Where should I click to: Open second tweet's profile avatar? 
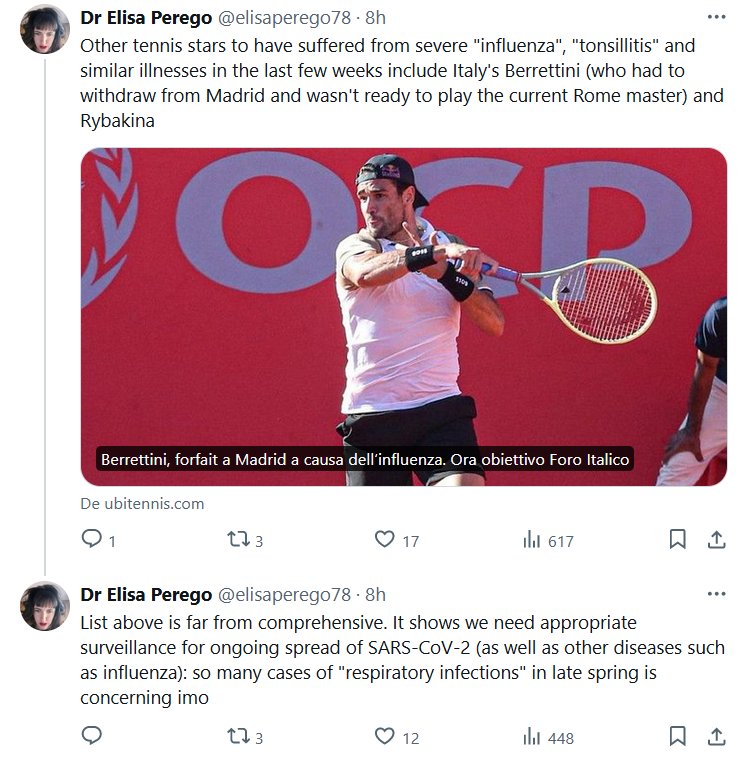pyautogui.click(x=45, y=605)
